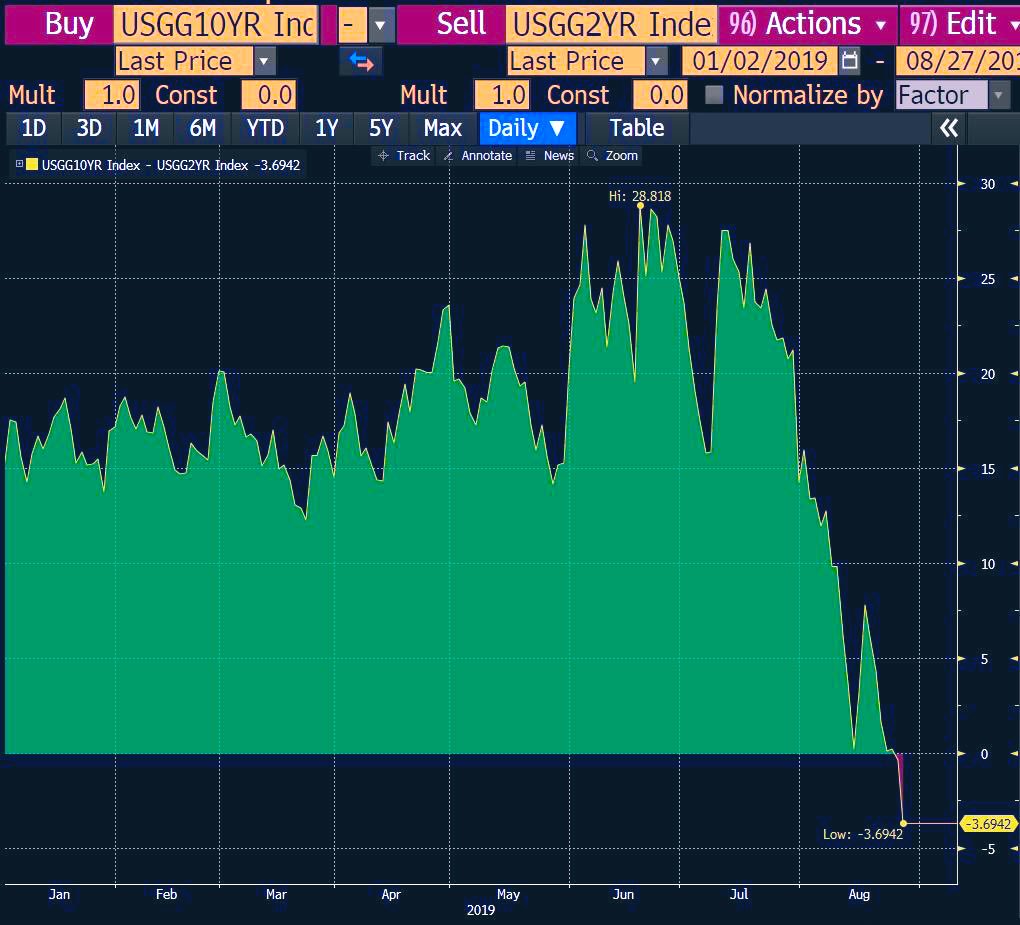The height and width of the screenshot is (925, 1020).
Task: Activate the Annotate pencil tool
Action: pyautogui.click(x=477, y=155)
